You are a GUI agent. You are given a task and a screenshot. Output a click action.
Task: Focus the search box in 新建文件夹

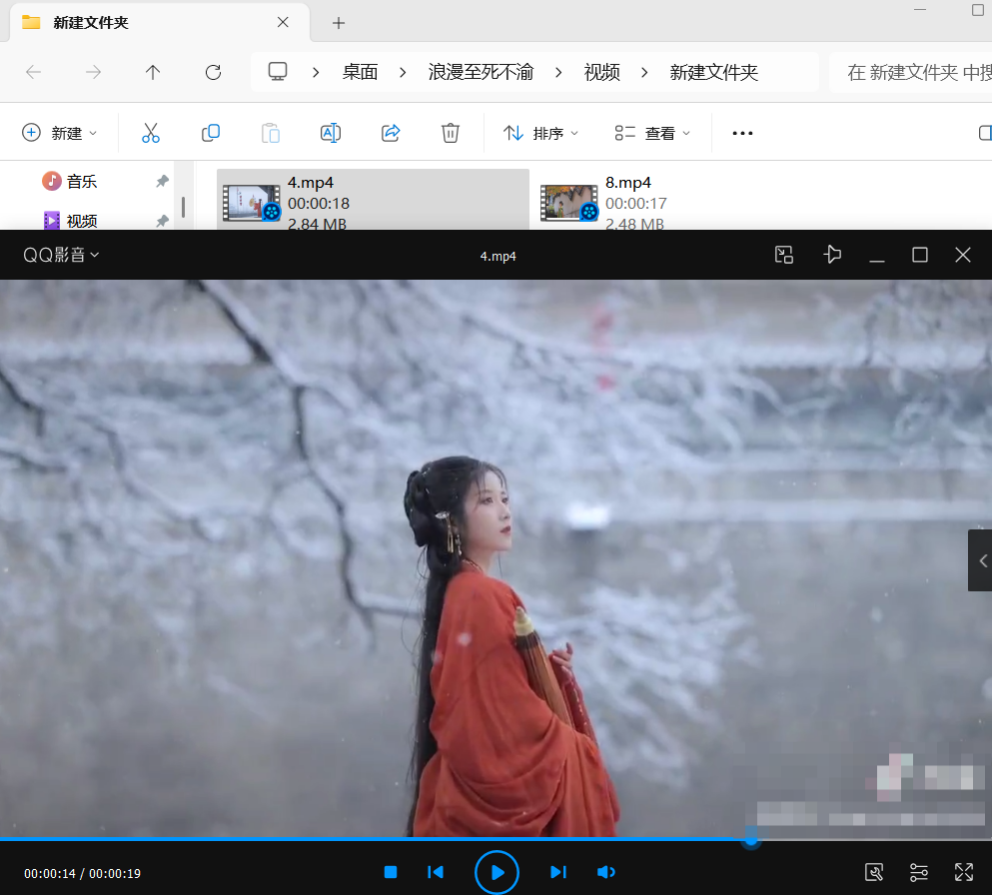910,72
